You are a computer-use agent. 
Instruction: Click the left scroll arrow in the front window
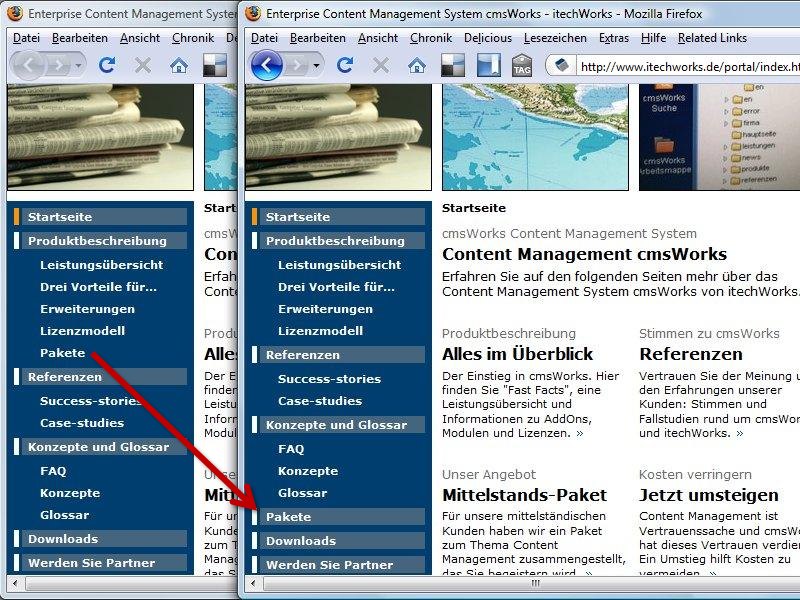253,583
